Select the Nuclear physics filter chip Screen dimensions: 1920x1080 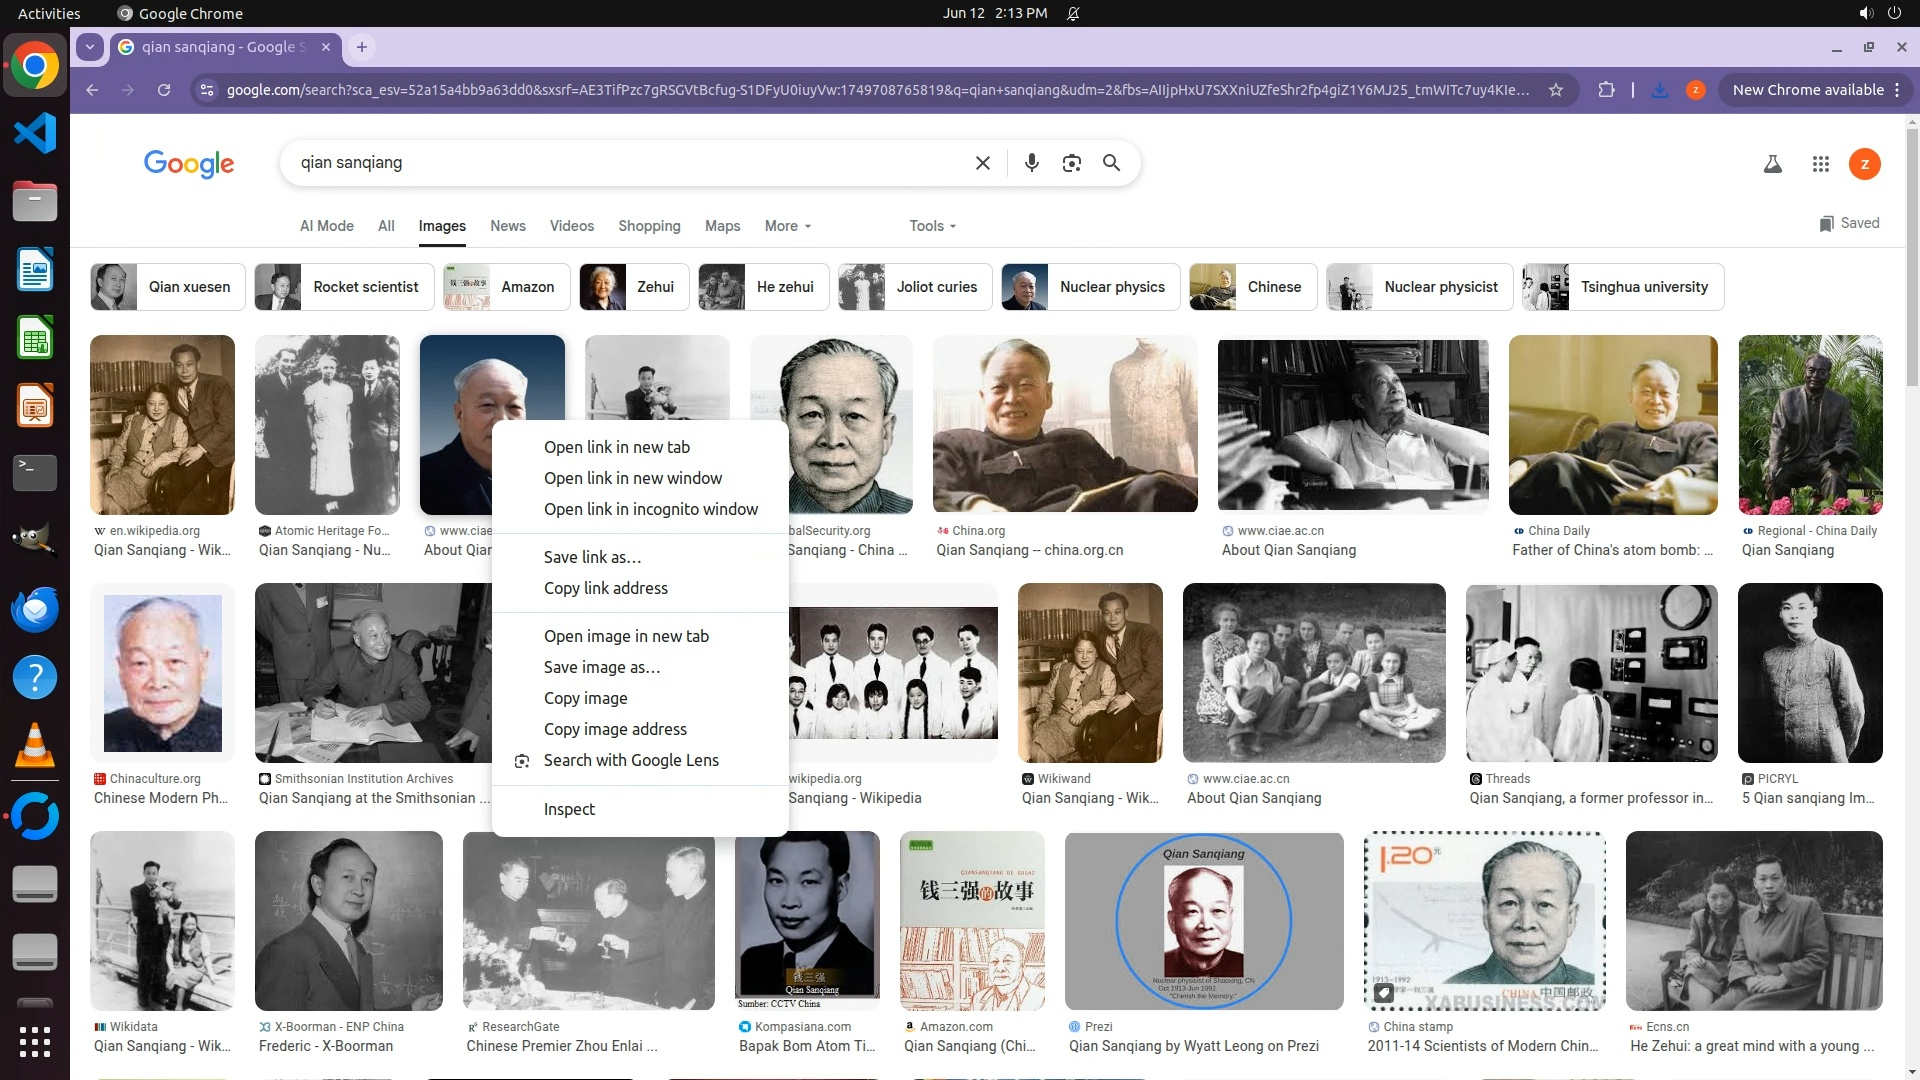click(1090, 287)
